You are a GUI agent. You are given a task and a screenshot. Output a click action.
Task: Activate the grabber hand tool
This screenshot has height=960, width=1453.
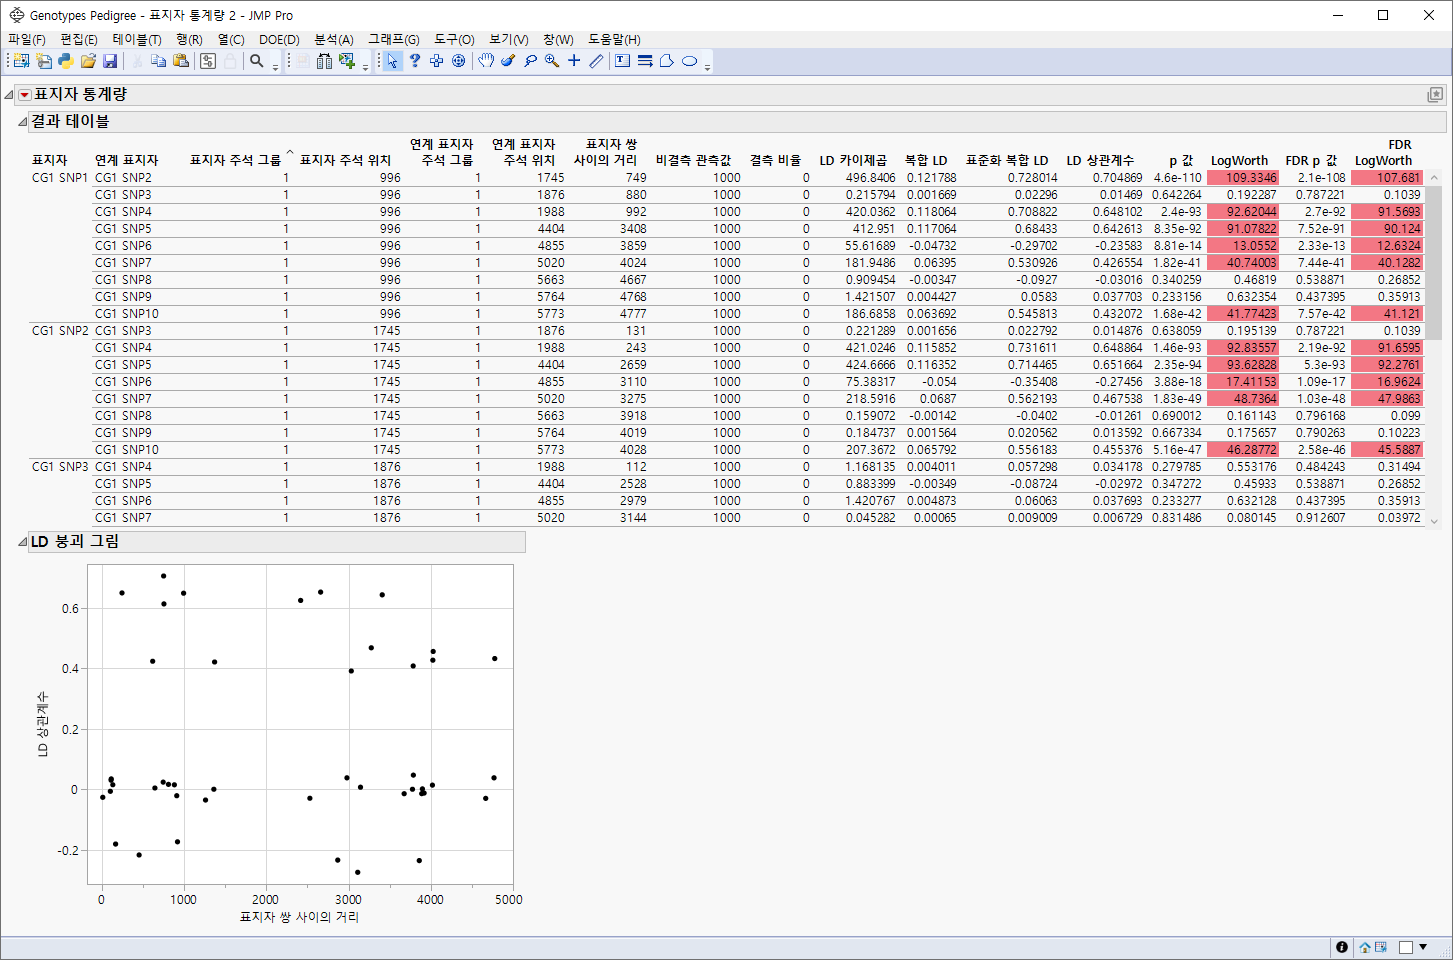tap(487, 61)
